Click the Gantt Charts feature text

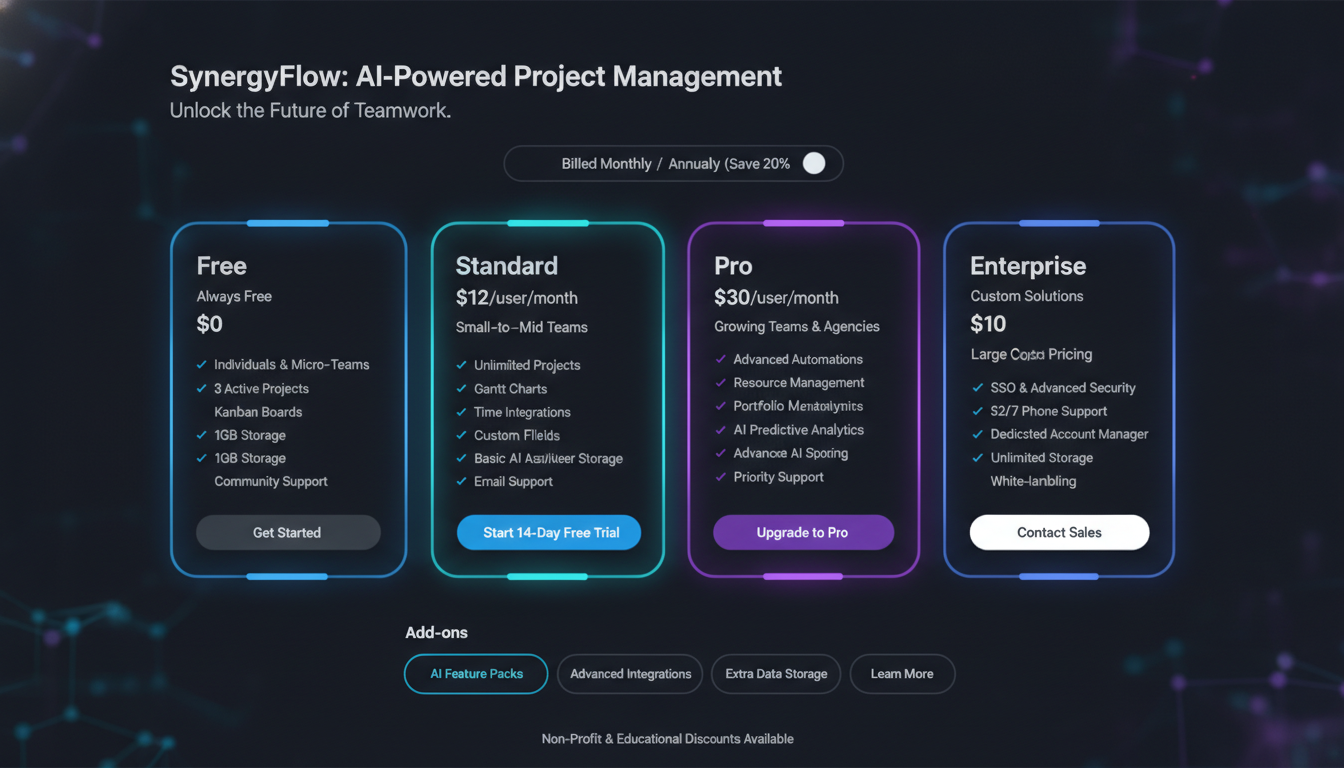point(510,388)
